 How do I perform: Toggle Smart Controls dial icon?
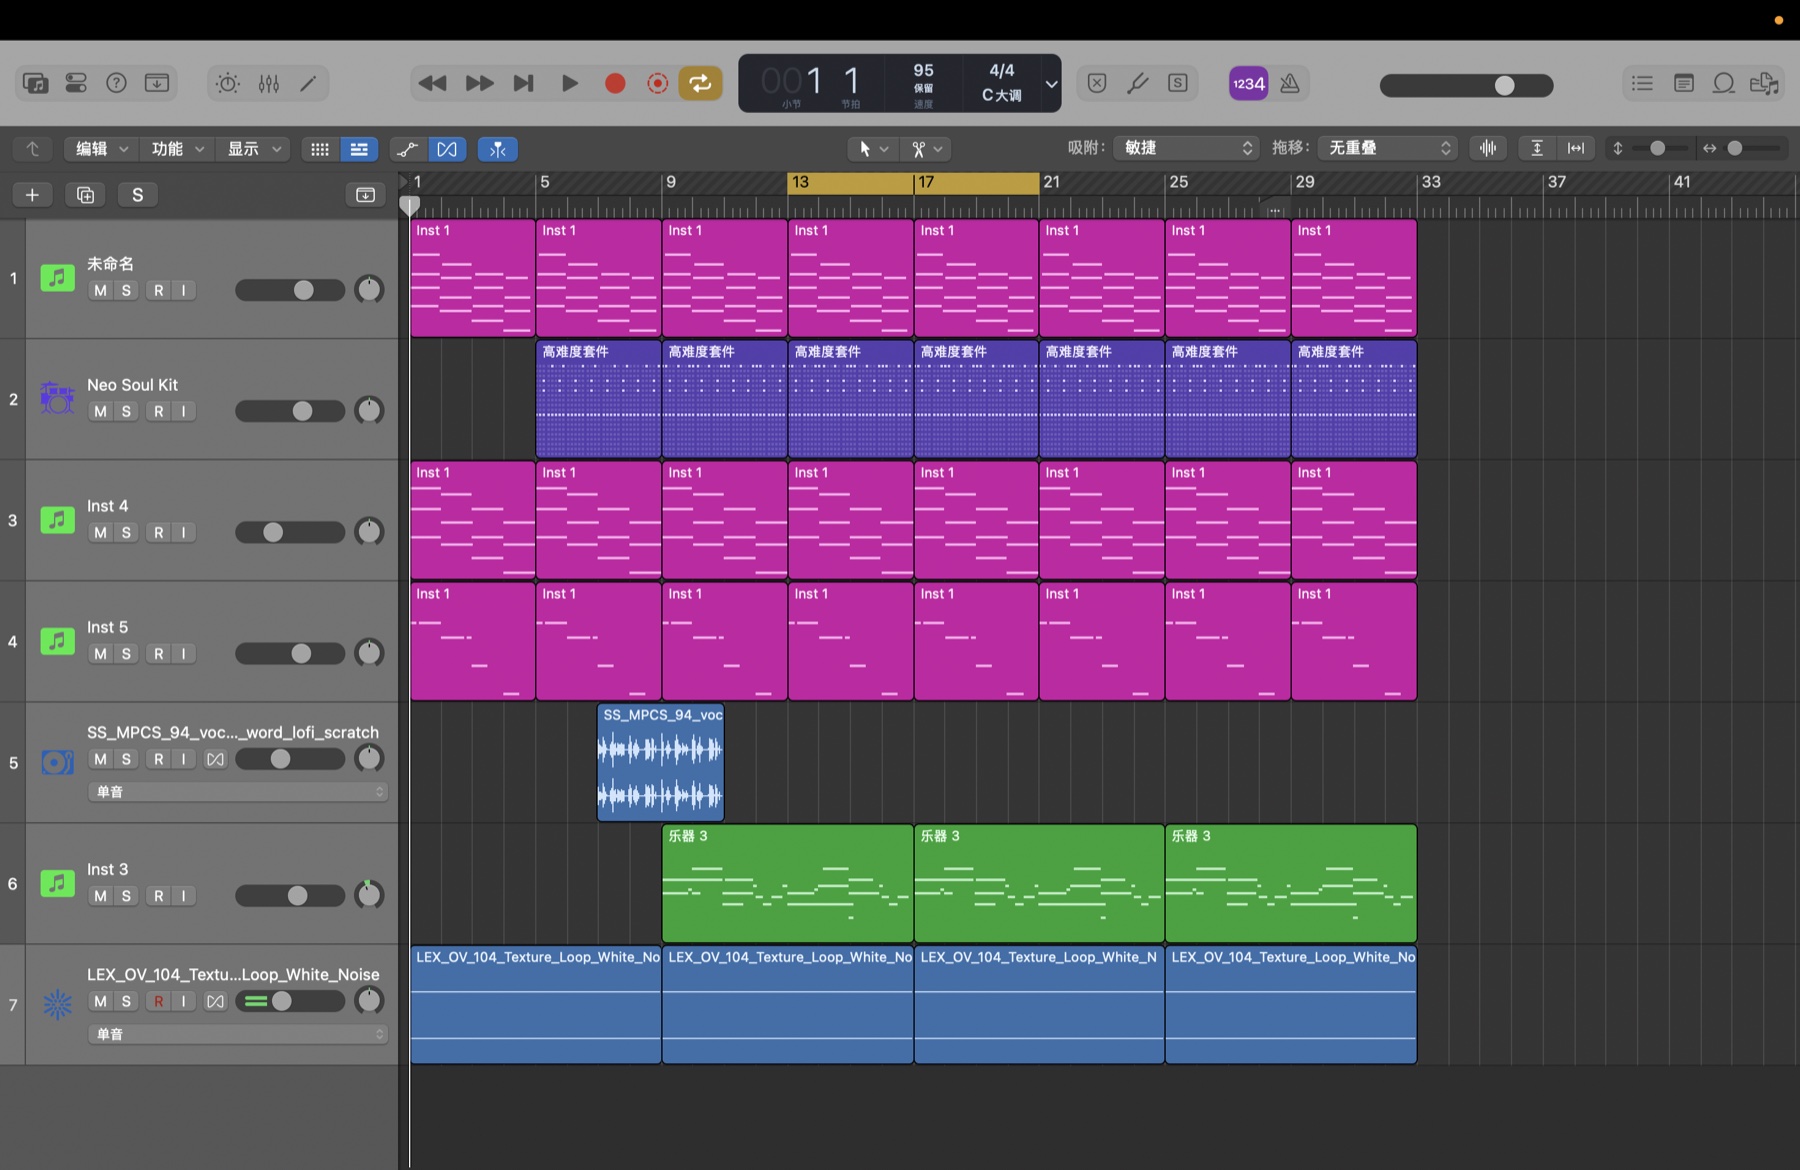pyautogui.click(x=228, y=84)
